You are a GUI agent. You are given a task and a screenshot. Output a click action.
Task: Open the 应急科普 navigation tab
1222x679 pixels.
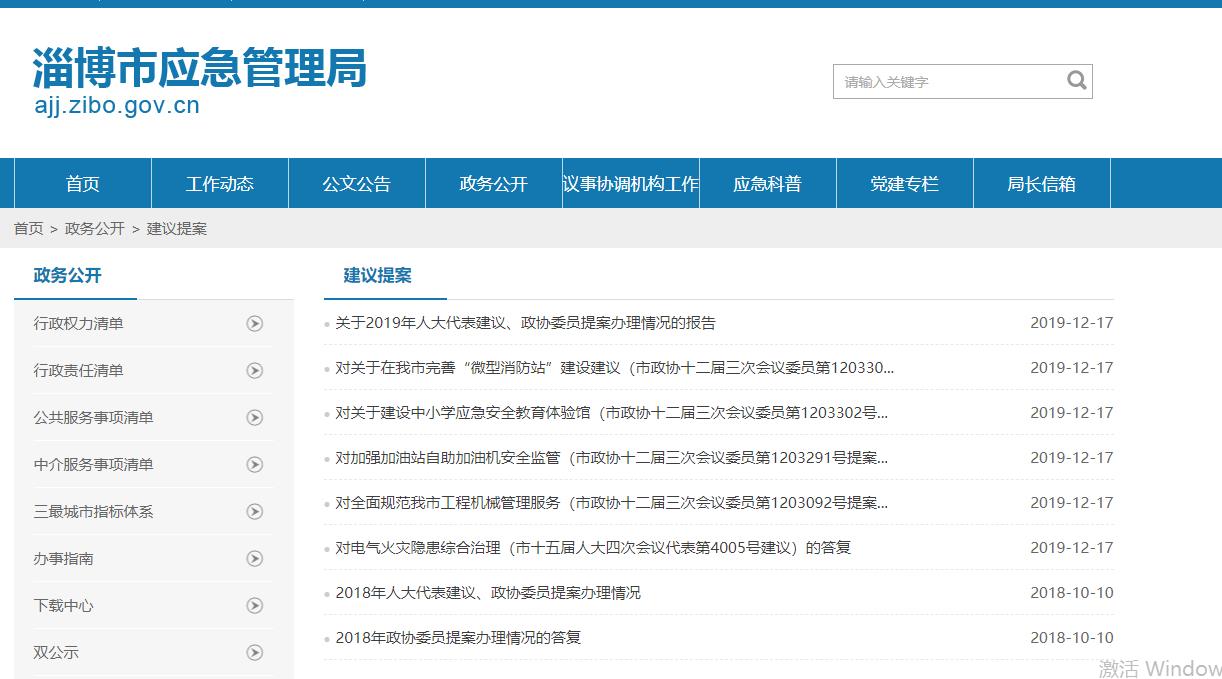click(x=768, y=184)
